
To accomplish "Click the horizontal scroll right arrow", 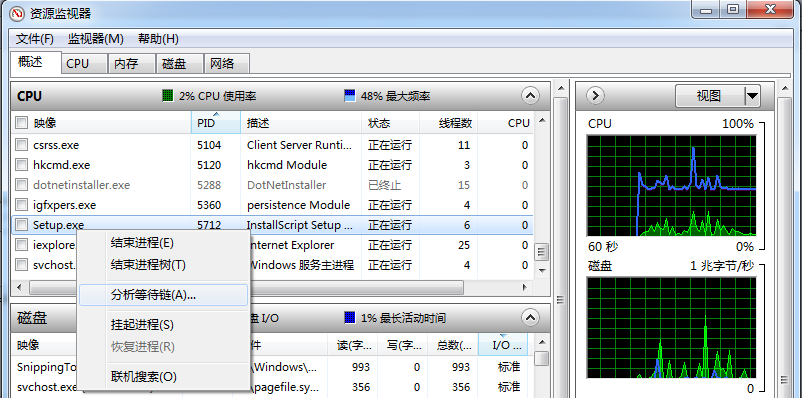I will click(x=523, y=288).
